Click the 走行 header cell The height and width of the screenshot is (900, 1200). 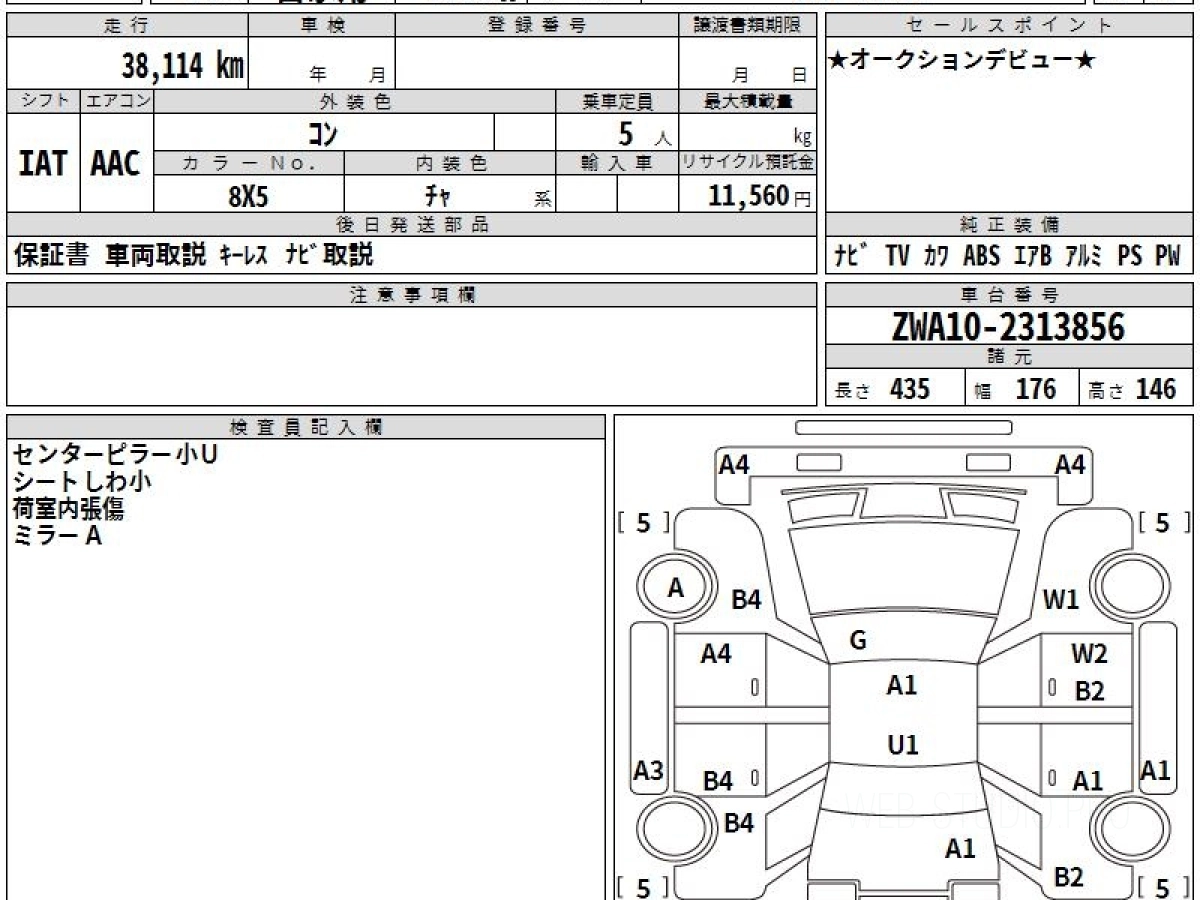[x=127, y=27]
